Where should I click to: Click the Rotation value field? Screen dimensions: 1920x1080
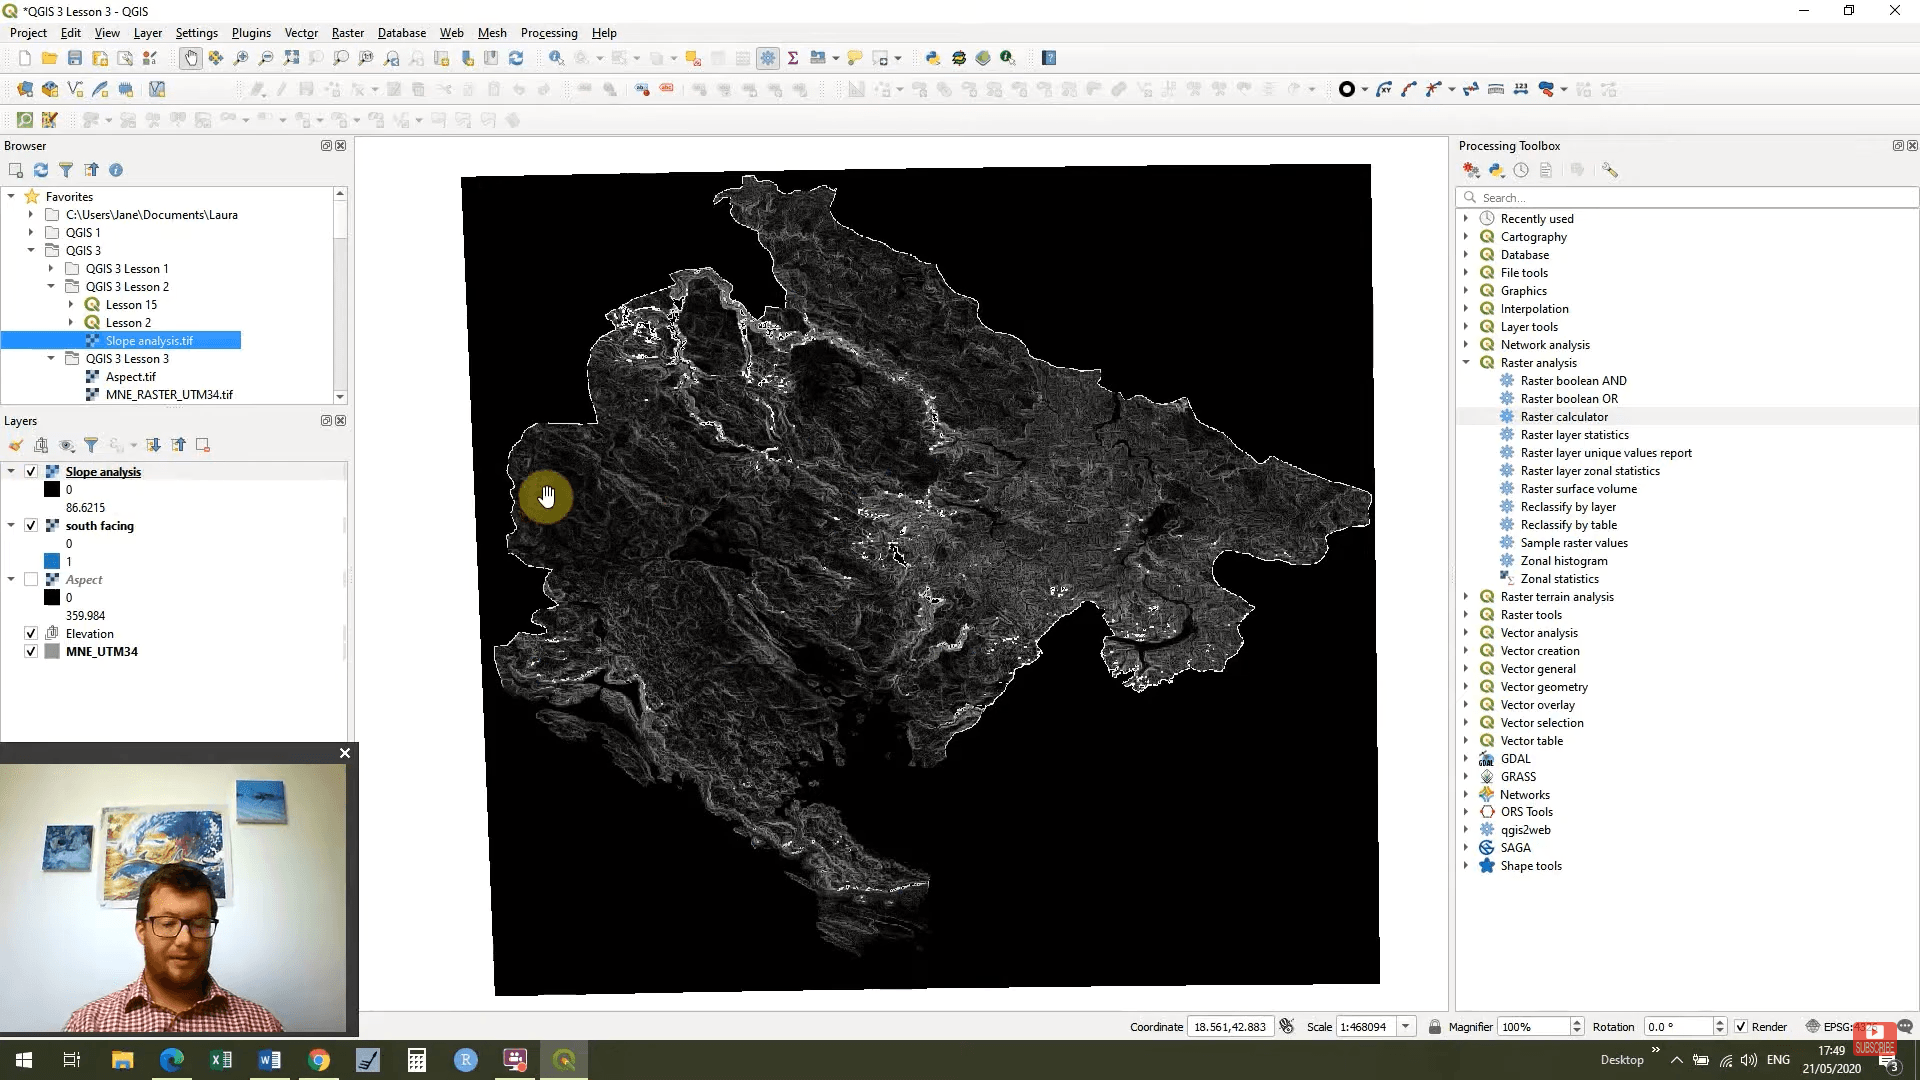pos(1678,1027)
